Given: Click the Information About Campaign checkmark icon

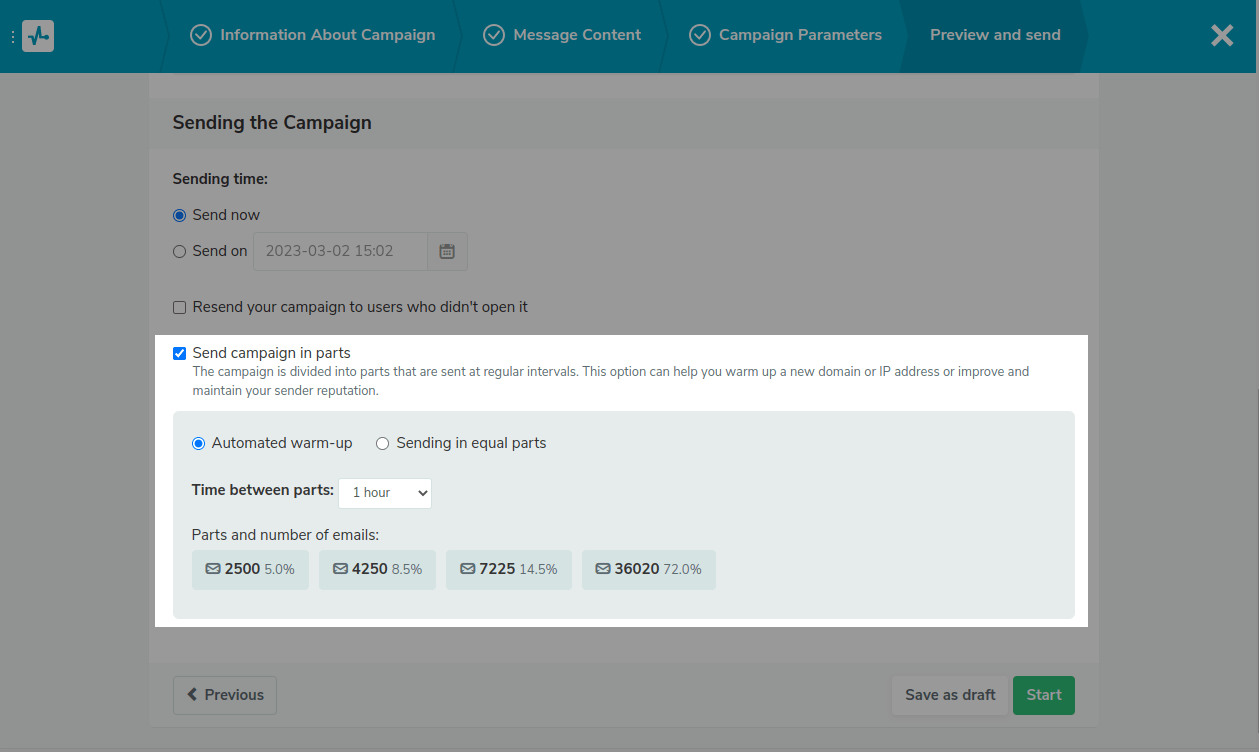Looking at the screenshot, I should click(x=201, y=35).
